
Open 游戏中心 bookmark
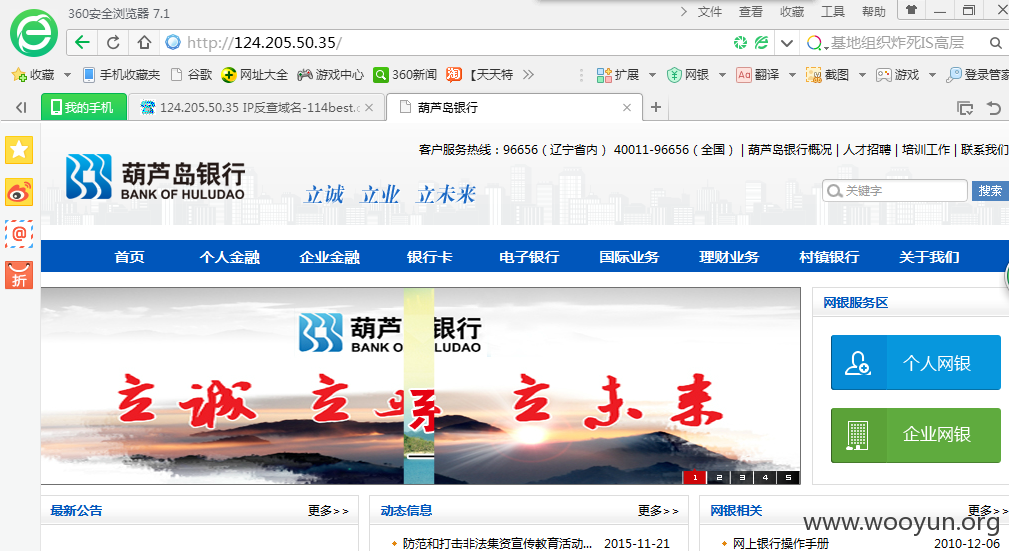tap(330, 75)
